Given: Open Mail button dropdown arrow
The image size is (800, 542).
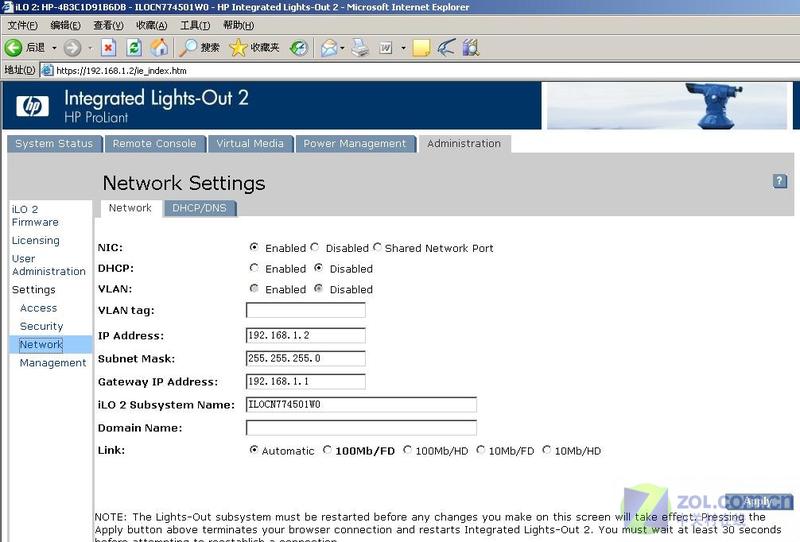Looking at the screenshot, I should tap(342, 48).
